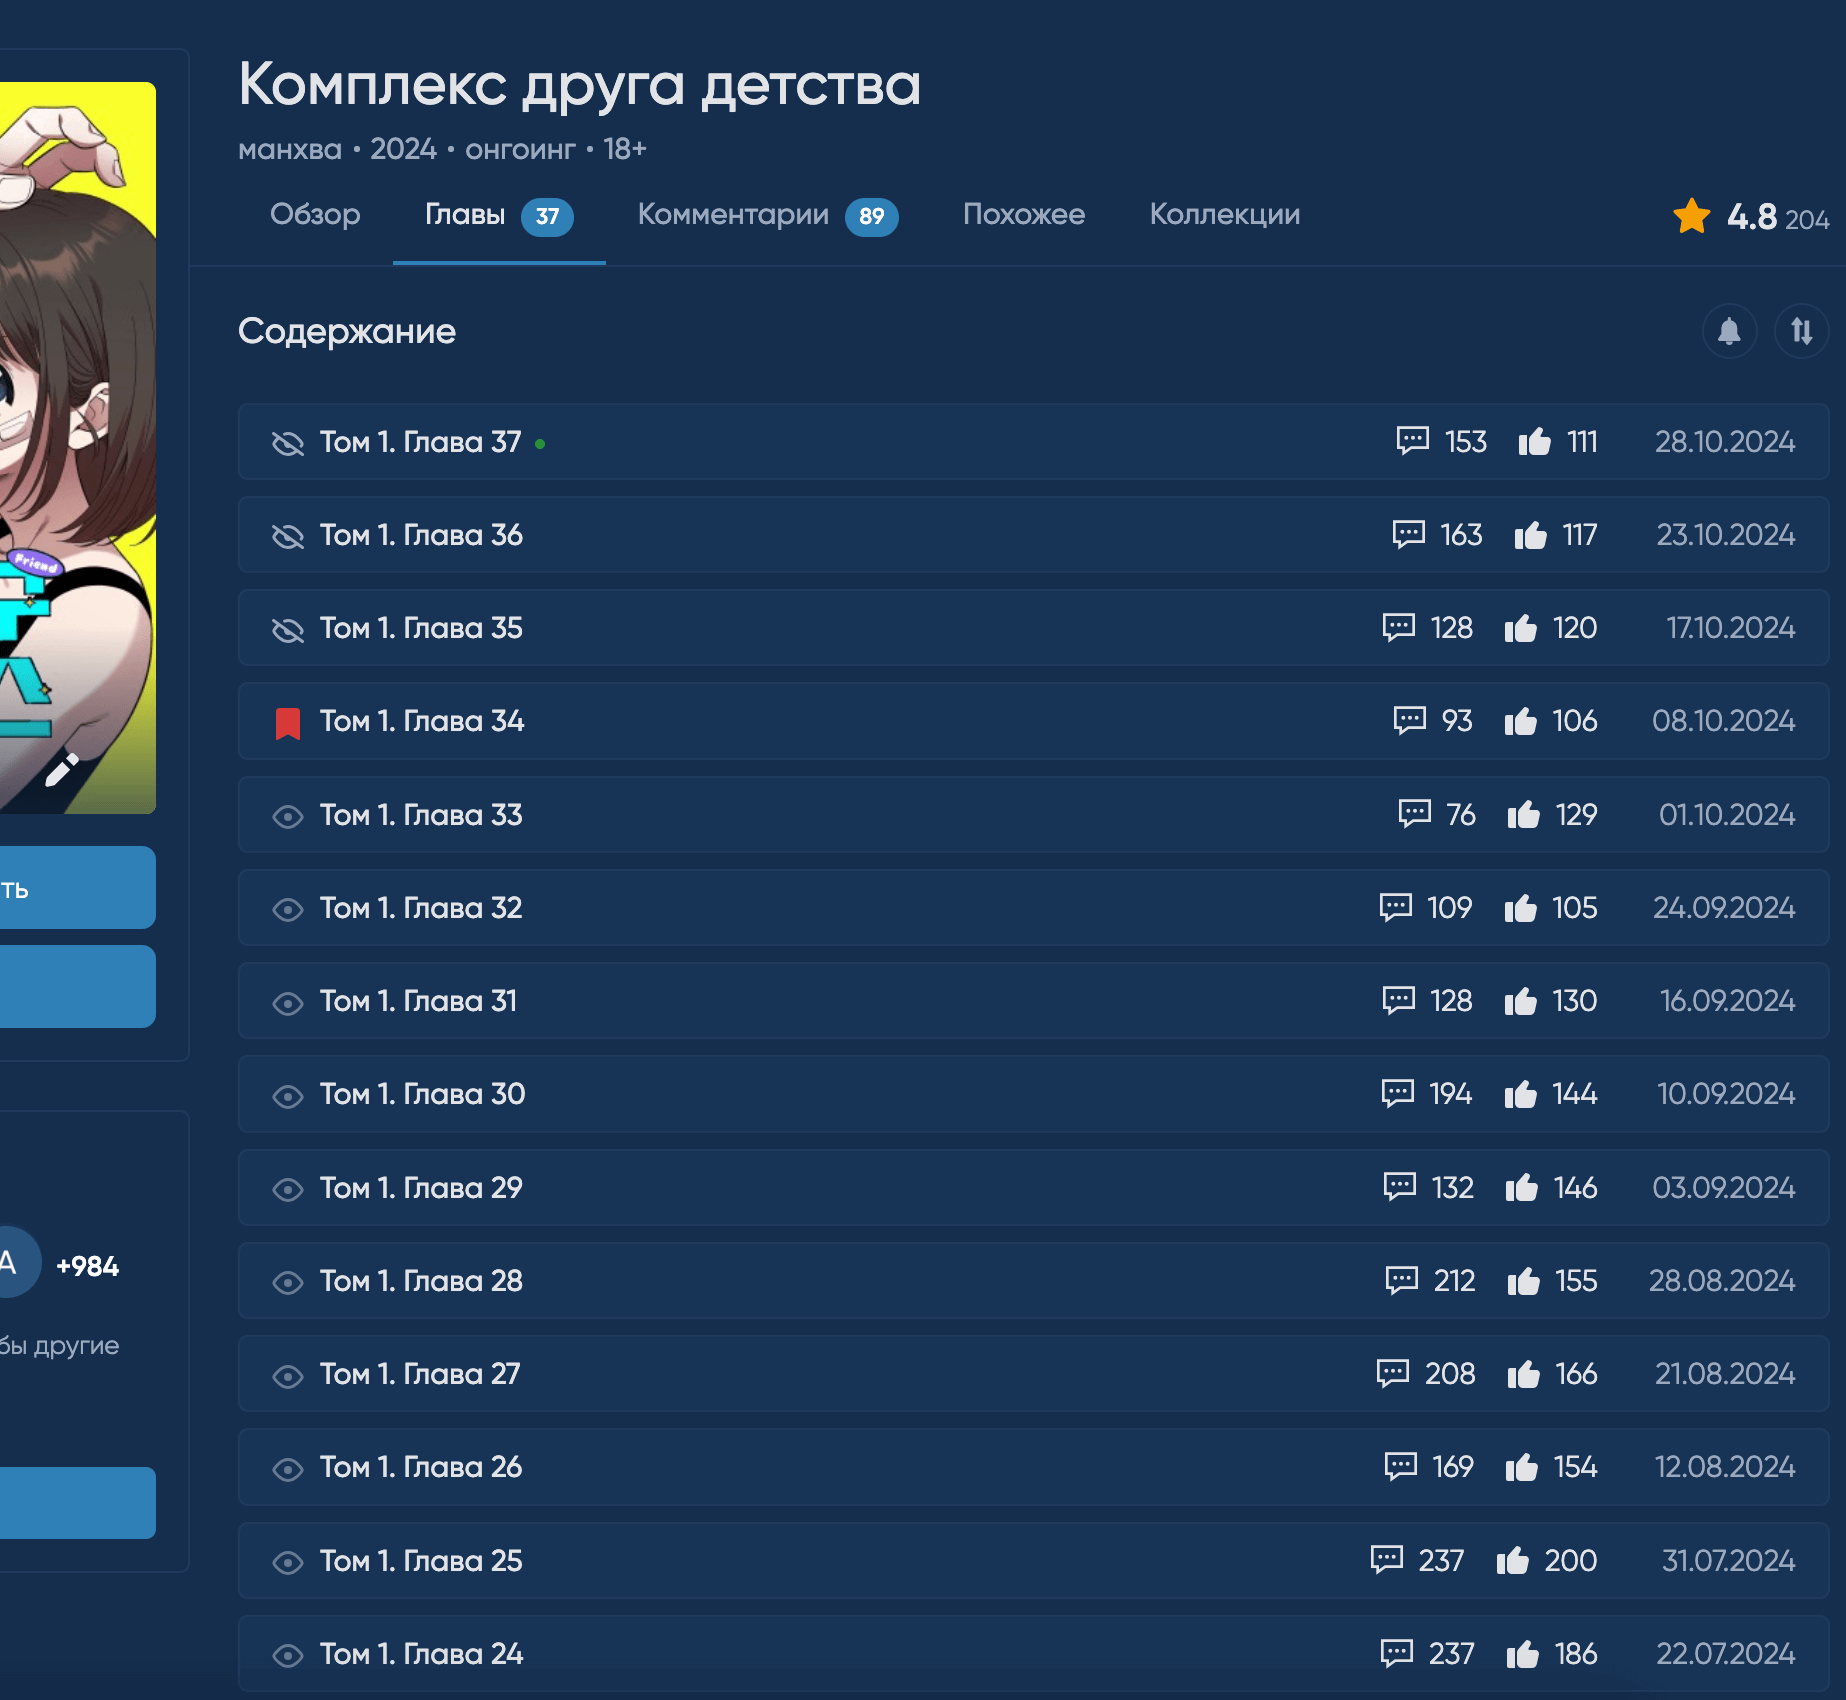Image resolution: width=1846 pixels, height=1700 pixels.
Task: Like Глава 37 with thumbs-up
Action: coord(1534,441)
